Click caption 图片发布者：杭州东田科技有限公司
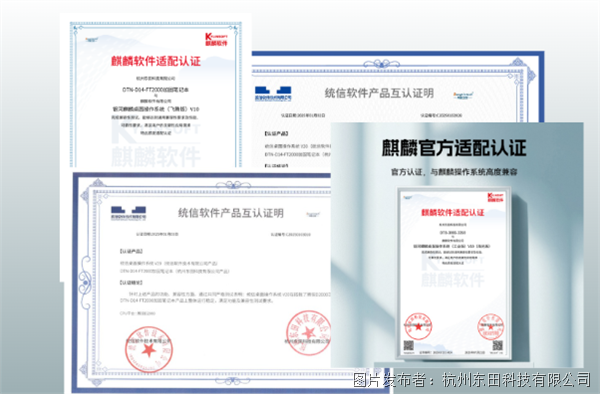Image resolution: width=600 pixels, height=394 pixels. tap(472, 380)
